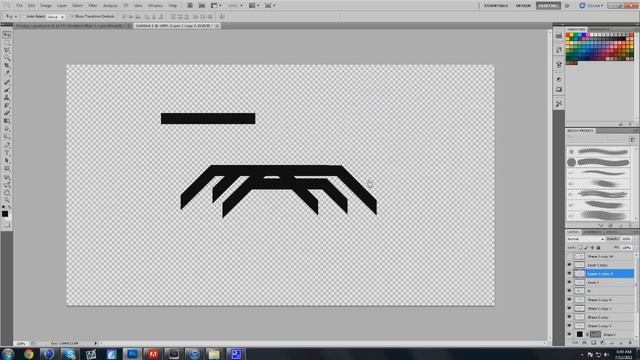640x360 pixels.
Task: Select the Pen tool
Action: click(7, 145)
